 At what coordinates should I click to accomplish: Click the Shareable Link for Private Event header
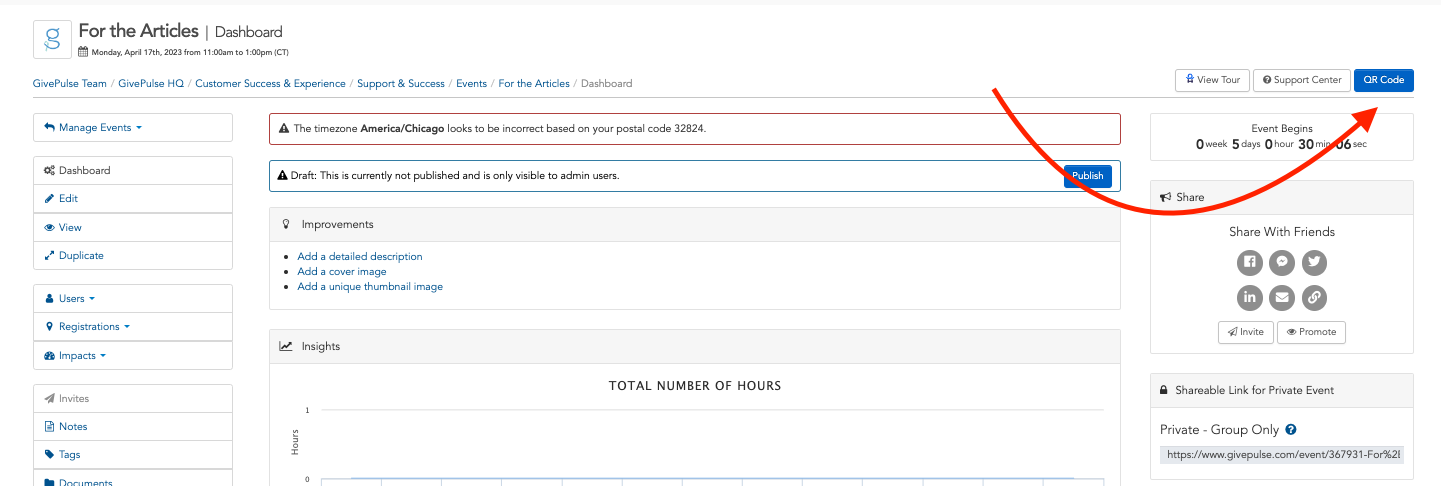tap(1282, 390)
